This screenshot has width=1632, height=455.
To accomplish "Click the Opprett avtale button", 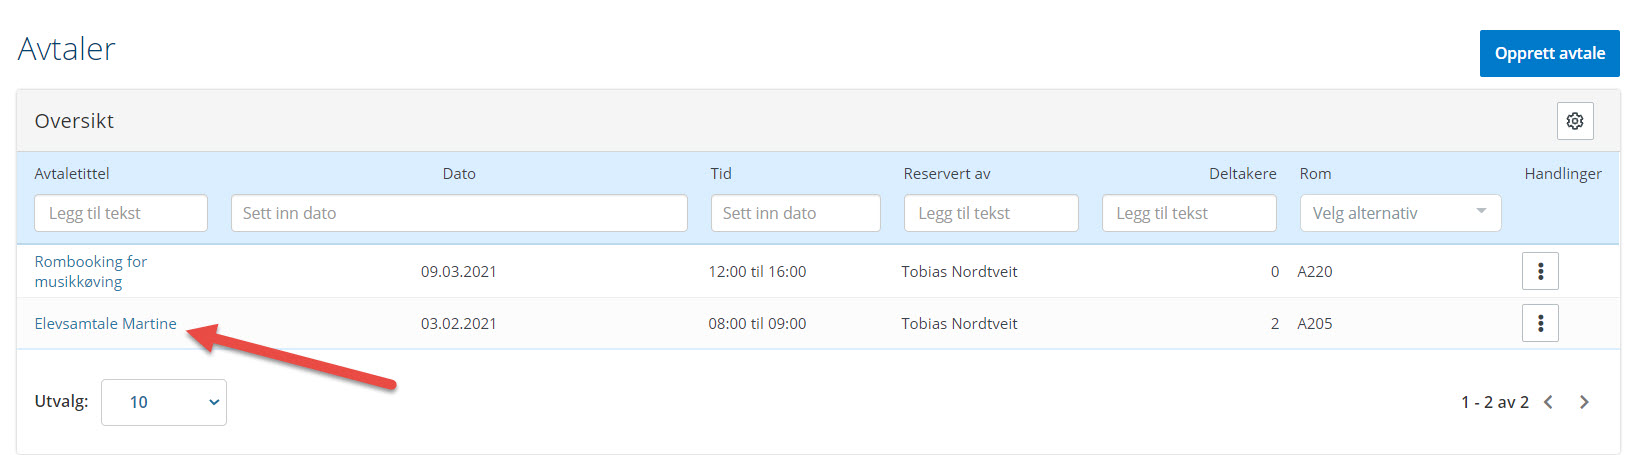I will pyautogui.click(x=1549, y=53).
